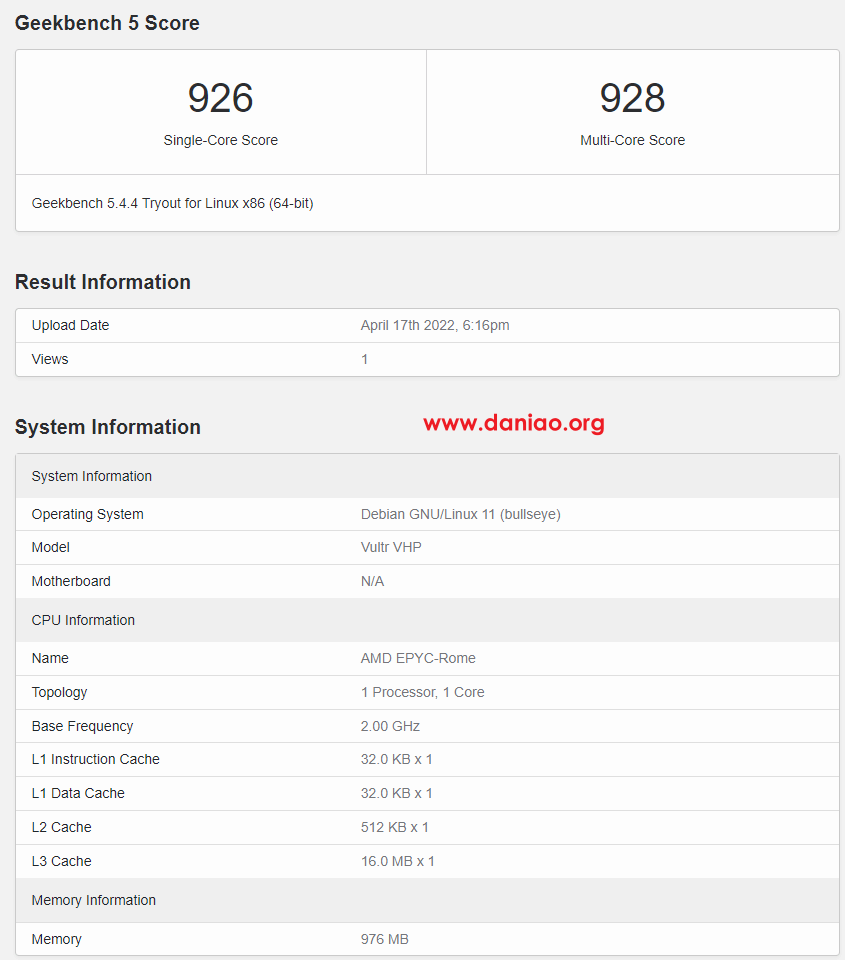This screenshot has width=845, height=960.
Task: Click the Views label
Action: click(x=50, y=359)
